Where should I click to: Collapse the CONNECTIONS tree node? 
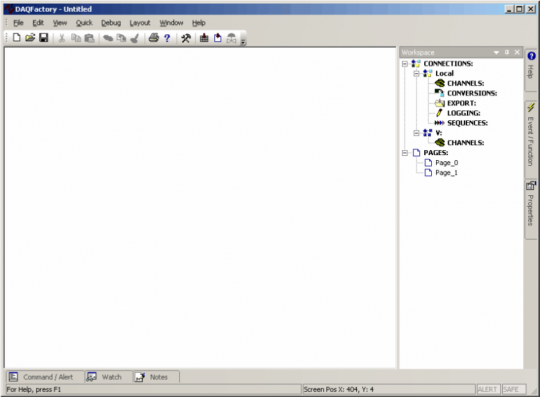click(405, 64)
